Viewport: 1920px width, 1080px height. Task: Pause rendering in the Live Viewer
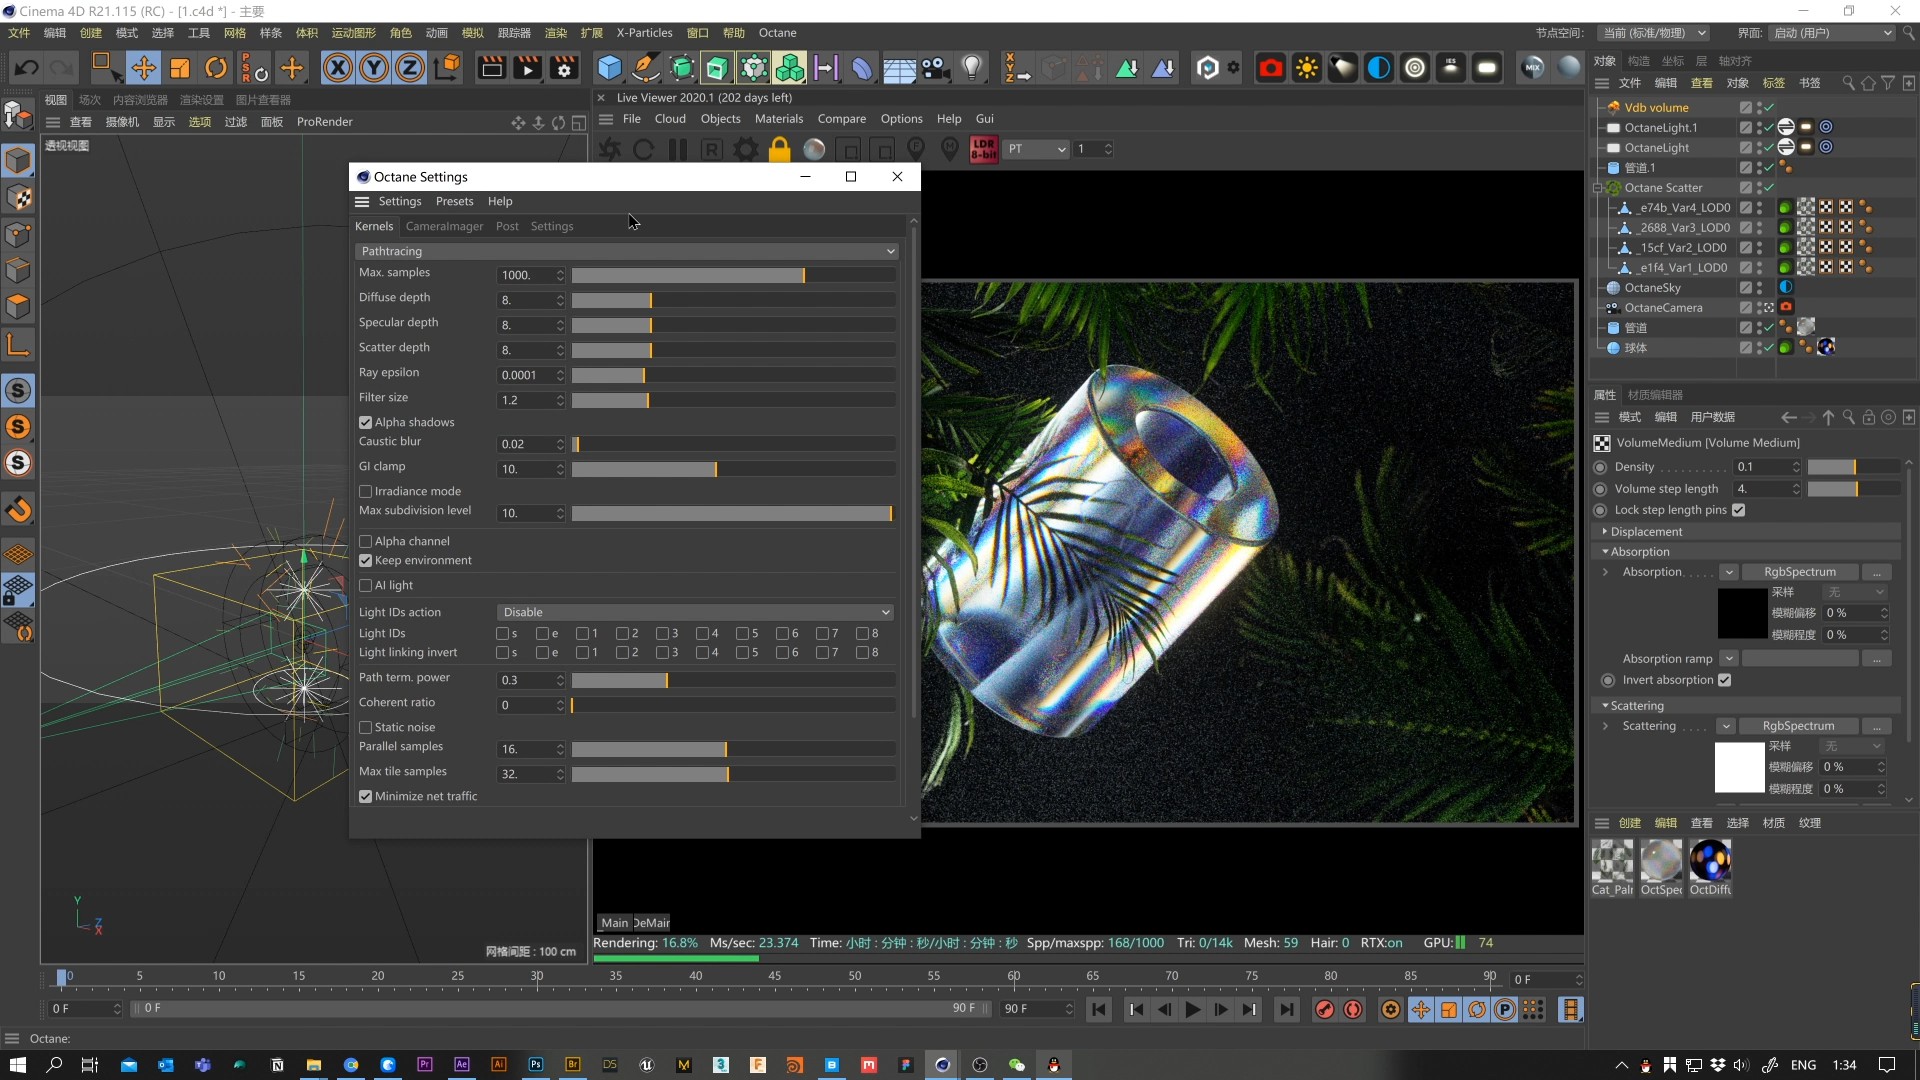[677, 149]
